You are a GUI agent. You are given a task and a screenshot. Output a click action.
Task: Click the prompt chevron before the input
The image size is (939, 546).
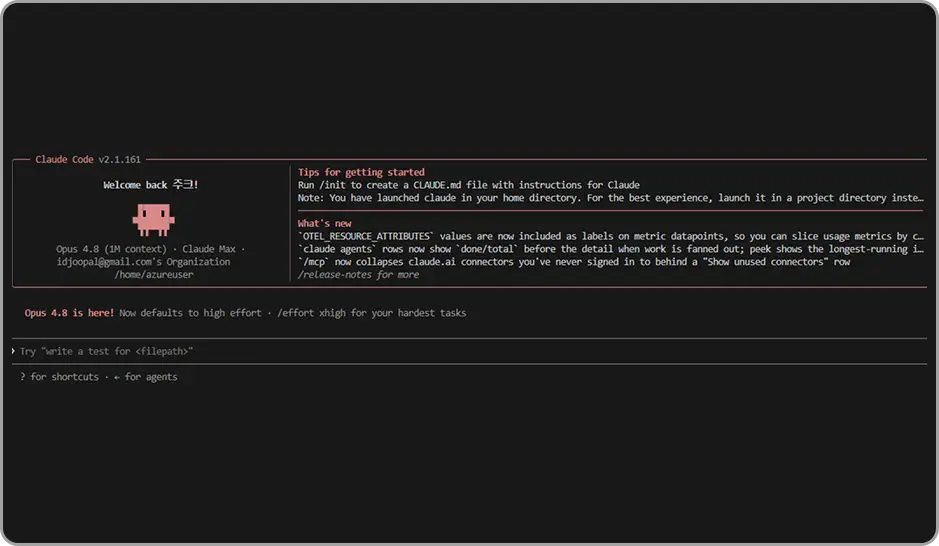(x=13, y=351)
